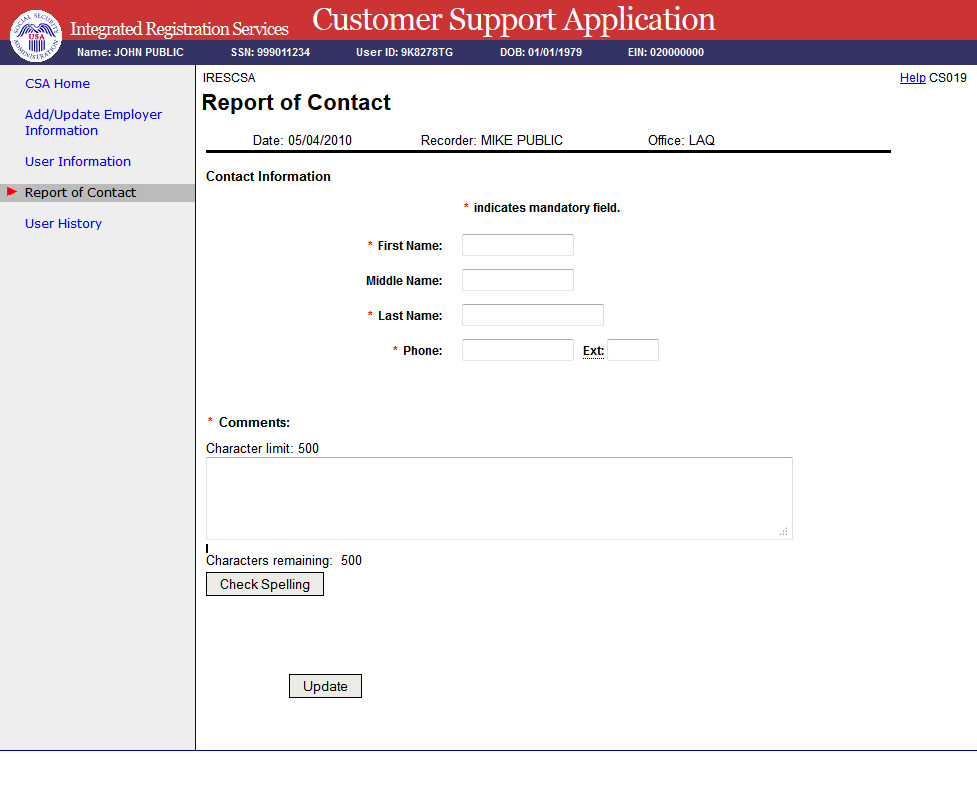The height and width of the screenshot is (787, 977).
Task: Go to User Information page
Action: pyautogui.click(x=78, y=161)
